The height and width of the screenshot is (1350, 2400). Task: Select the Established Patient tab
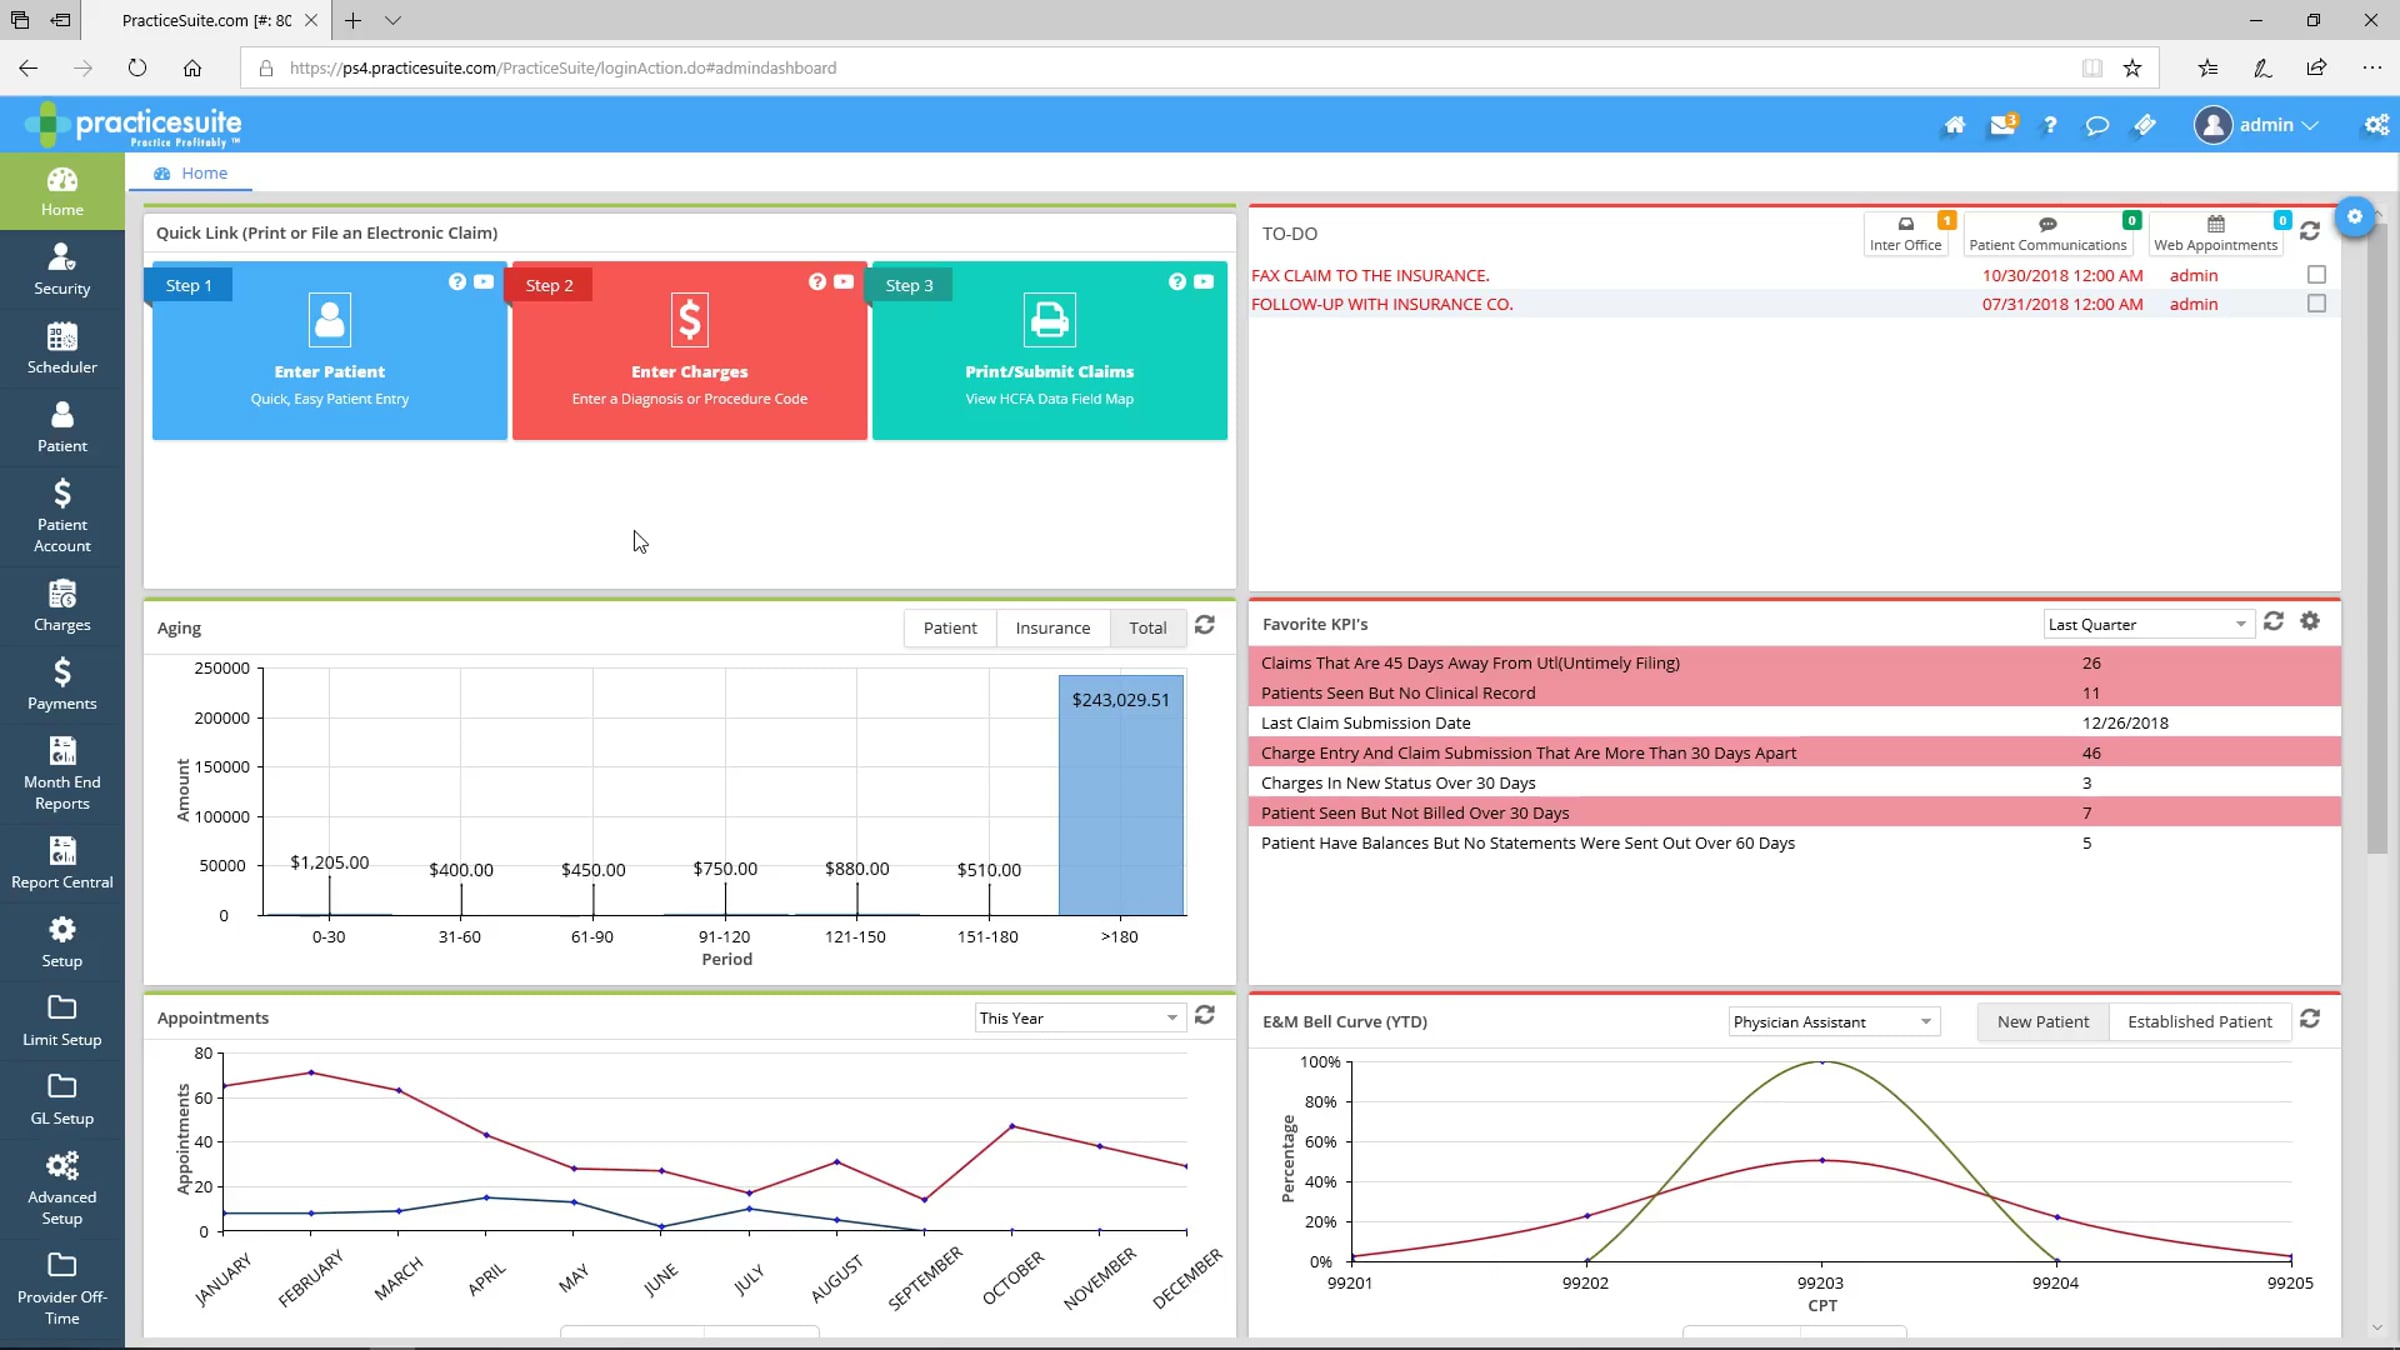pyautogui.click(x=2200, y=1022)
